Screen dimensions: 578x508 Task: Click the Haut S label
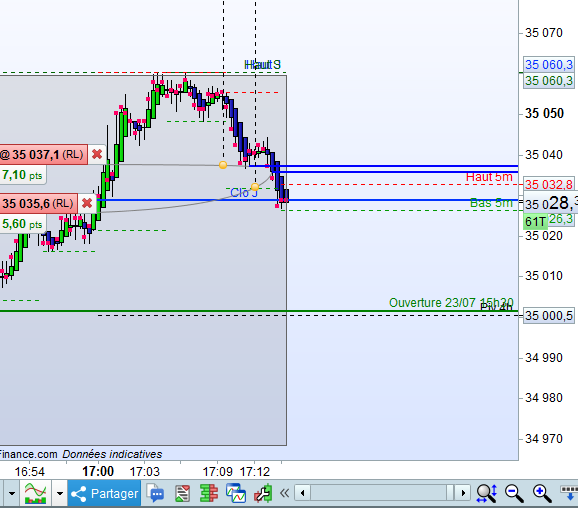coord(263,65)
